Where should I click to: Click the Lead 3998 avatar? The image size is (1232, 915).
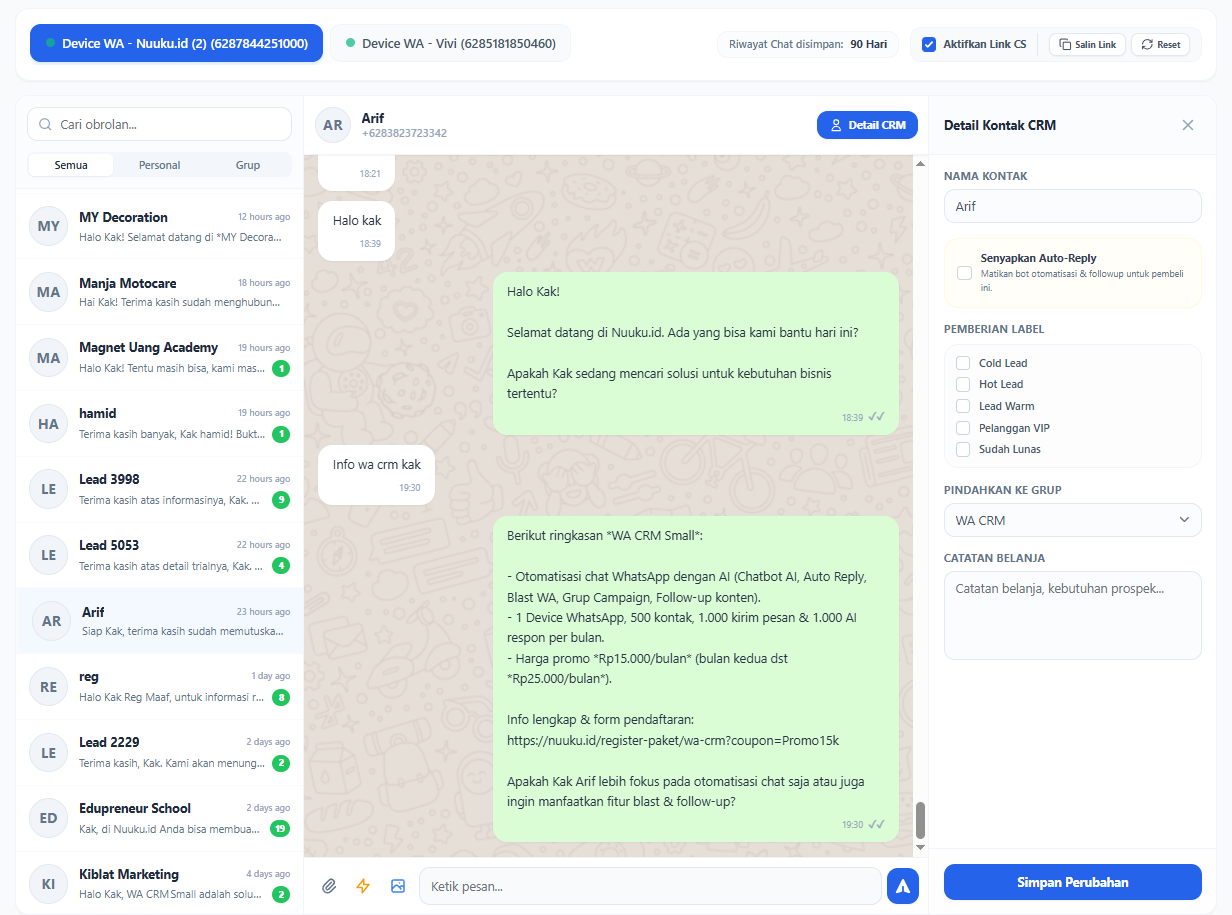click(49, 489)
